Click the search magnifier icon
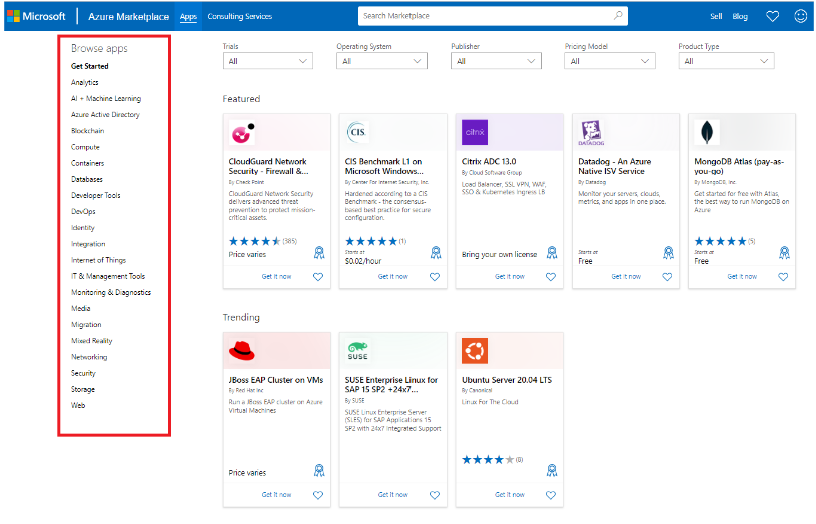This screenshot has height=524, width=816. click(618, 16)
